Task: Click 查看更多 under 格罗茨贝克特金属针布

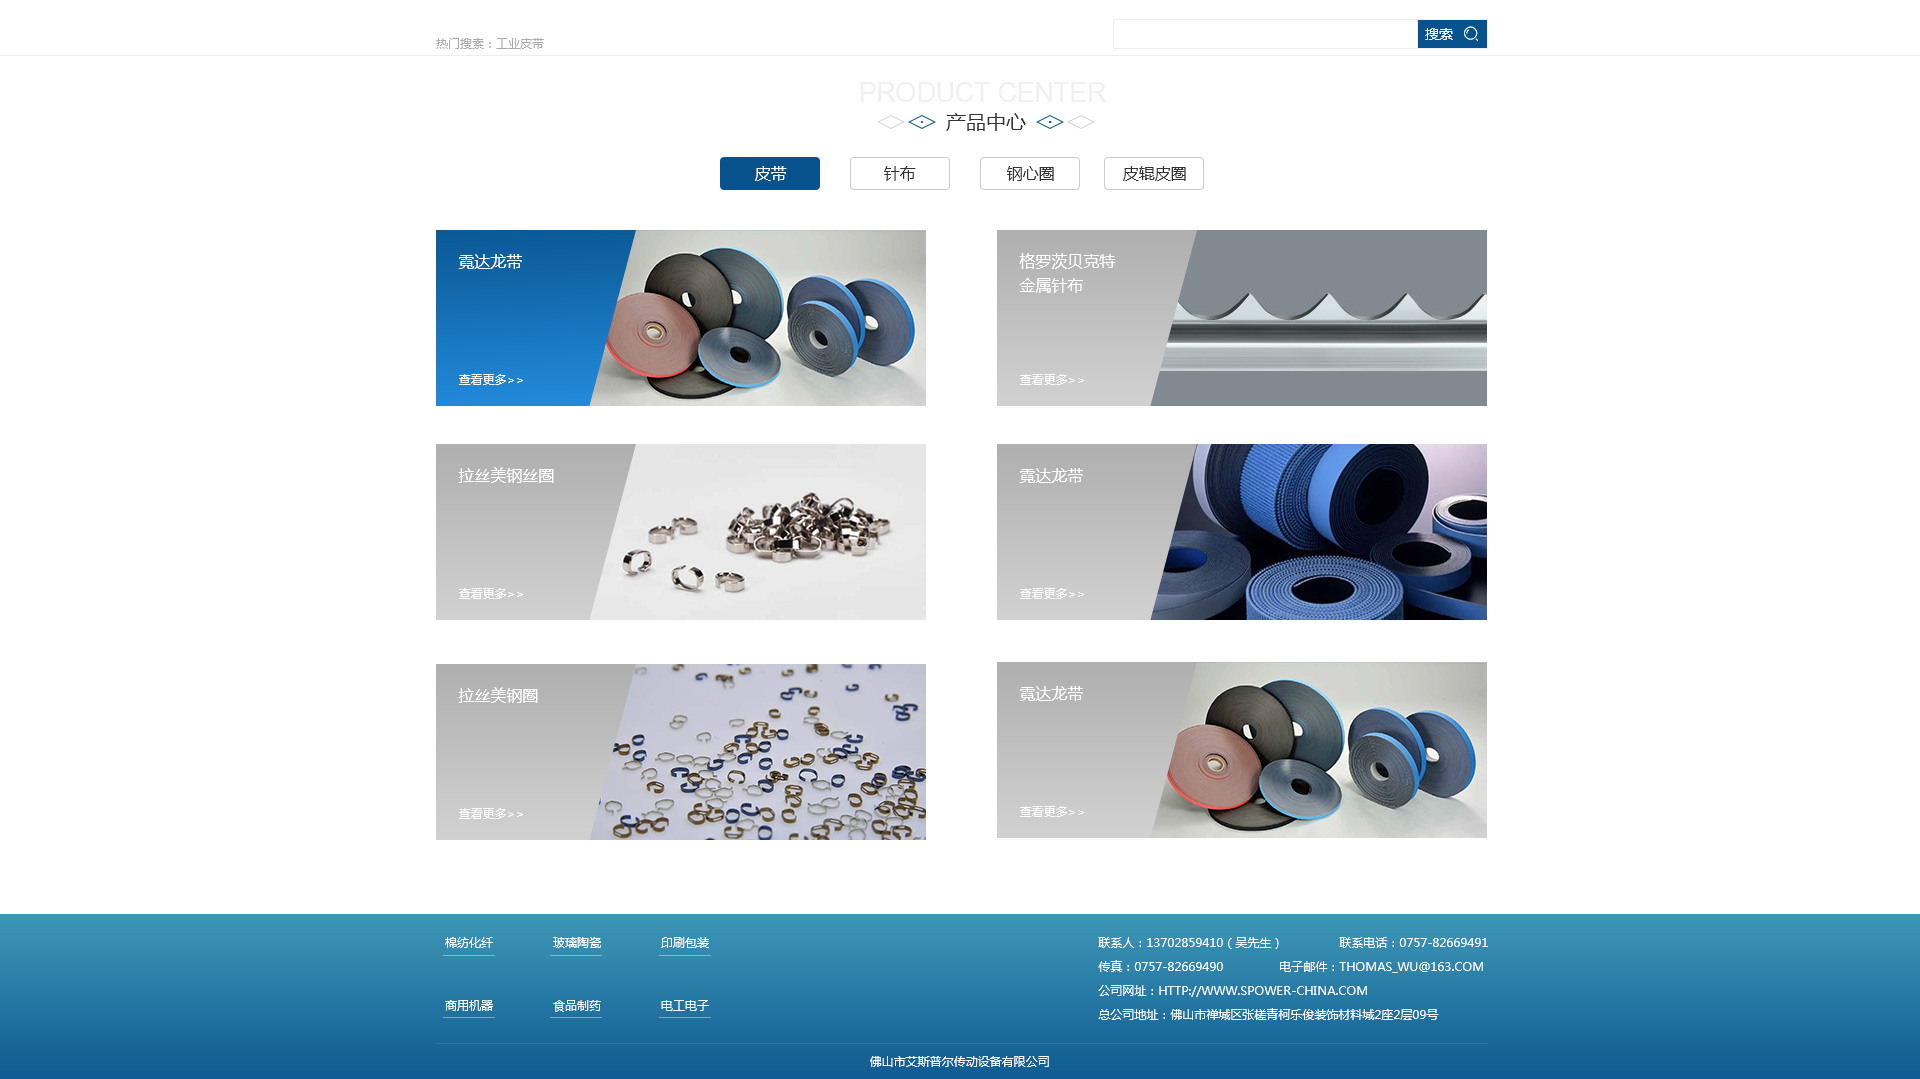Action: click(1051, 380)
